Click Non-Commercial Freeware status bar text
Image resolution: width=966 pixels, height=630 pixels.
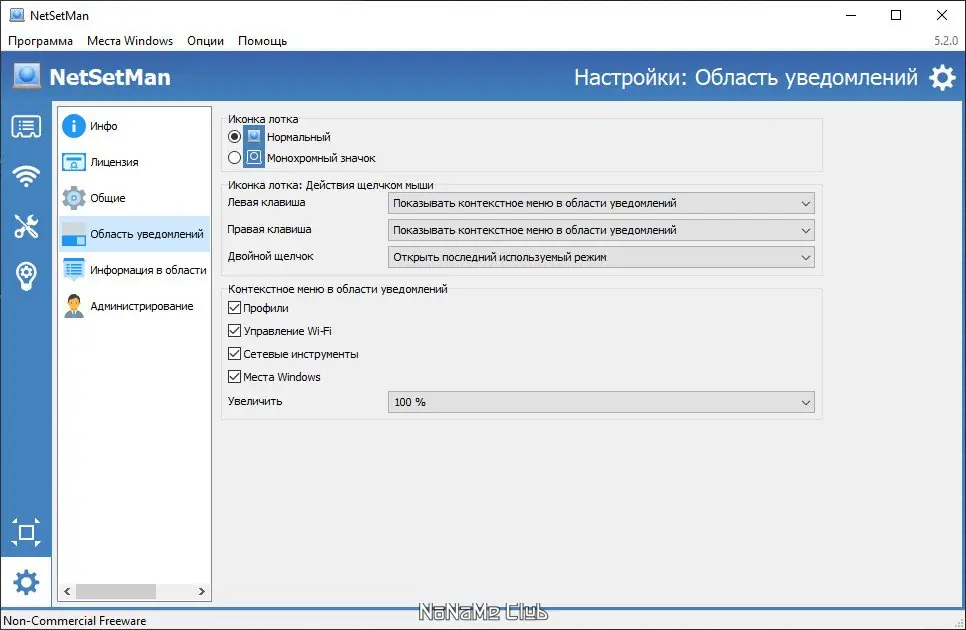[x=75, y=621]
